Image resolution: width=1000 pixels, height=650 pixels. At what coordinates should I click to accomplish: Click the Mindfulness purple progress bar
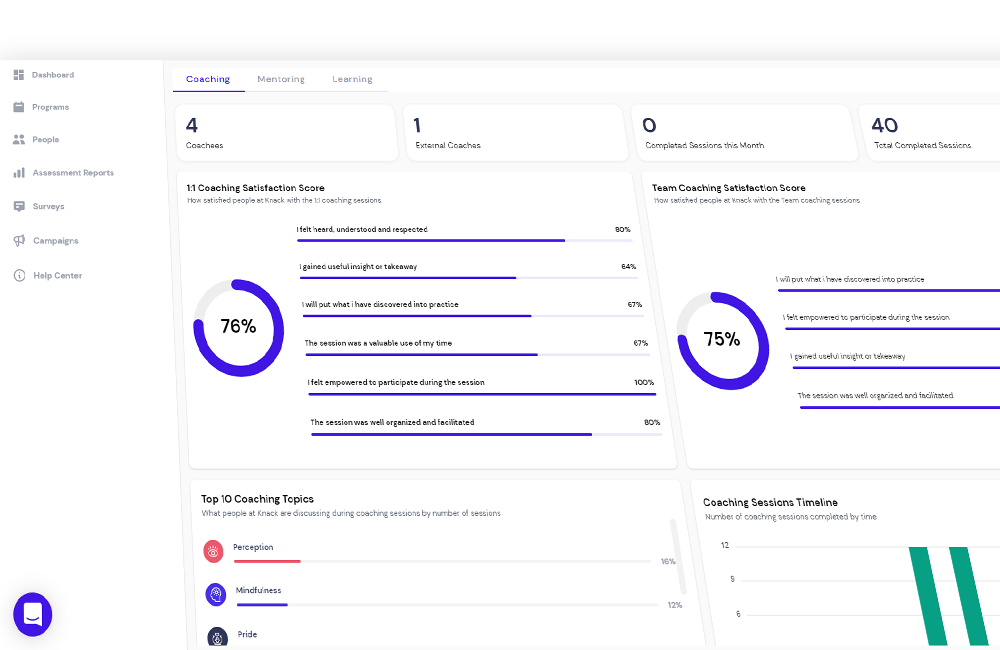coord(447,605)
